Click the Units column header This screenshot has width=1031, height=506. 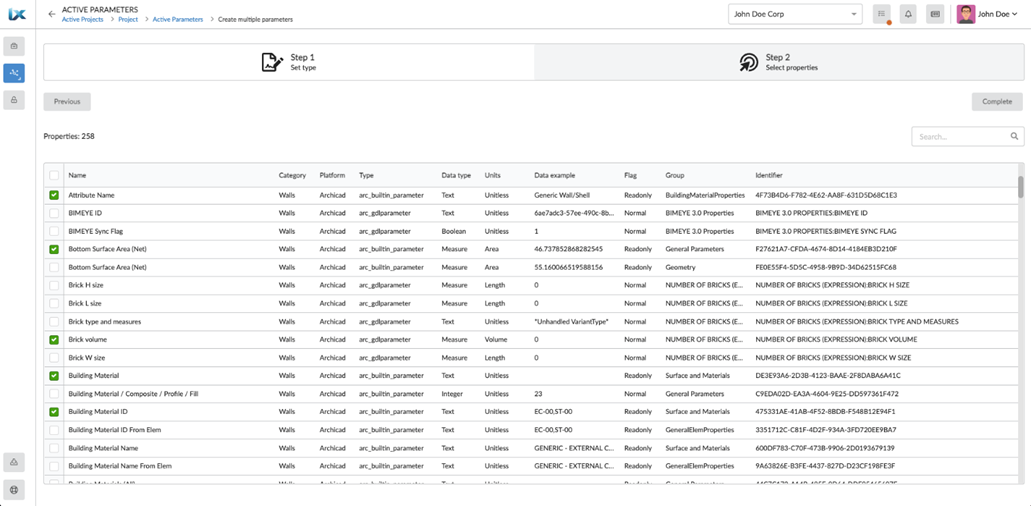(x=492, y=175)
